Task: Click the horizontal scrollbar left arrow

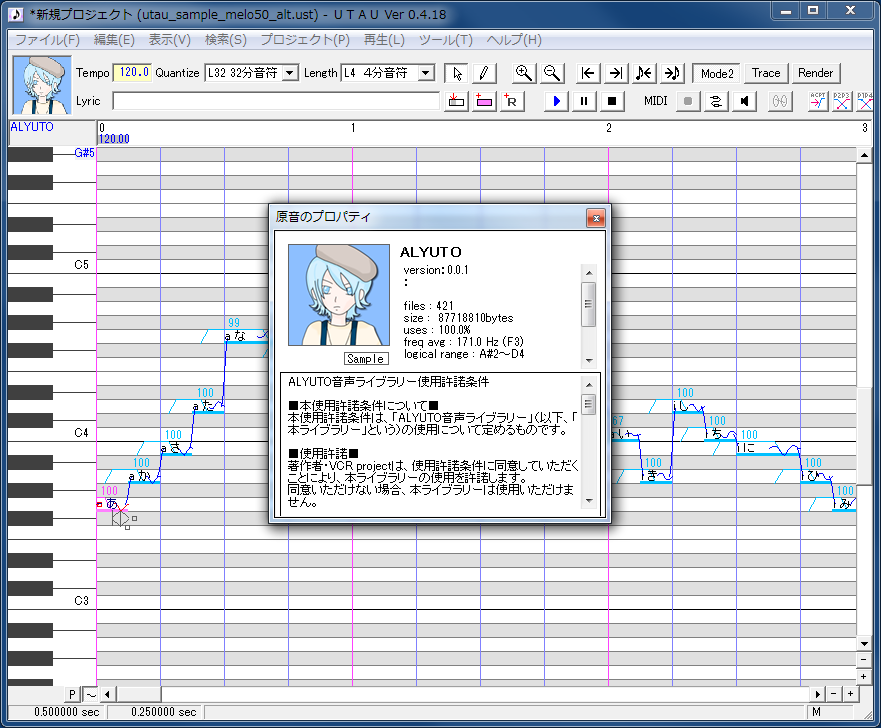Action: [107, 694]
